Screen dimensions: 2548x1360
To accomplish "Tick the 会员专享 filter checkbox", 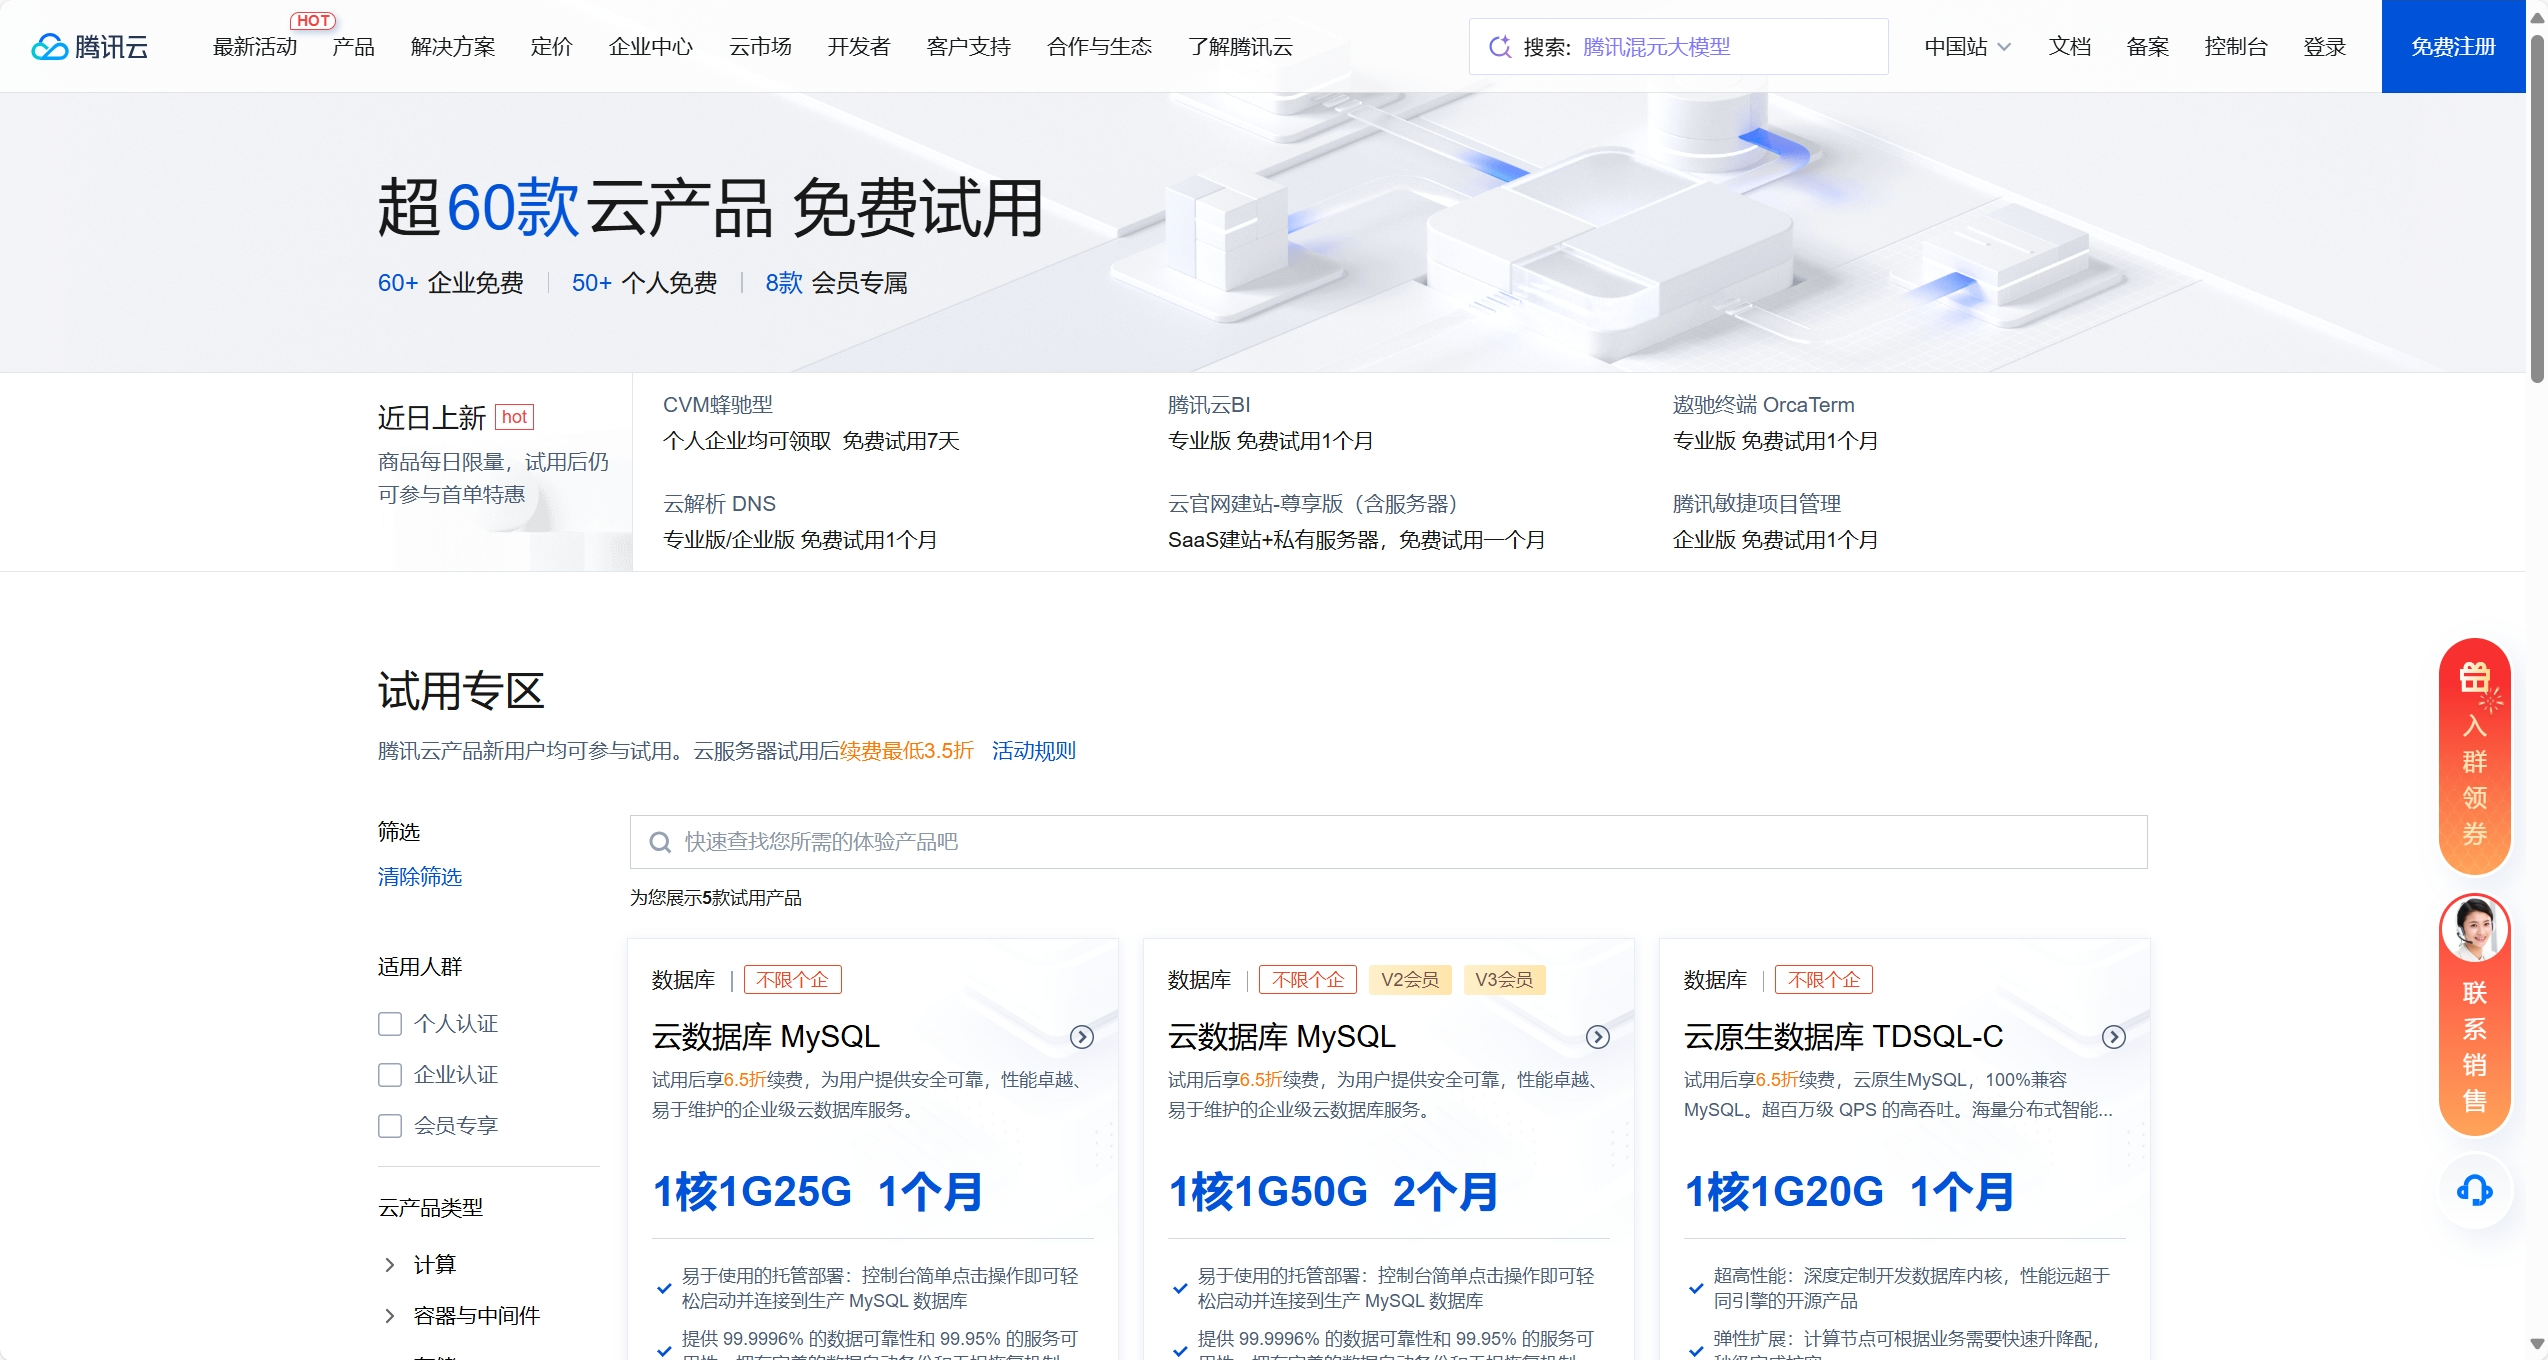I will [390, 1126].
